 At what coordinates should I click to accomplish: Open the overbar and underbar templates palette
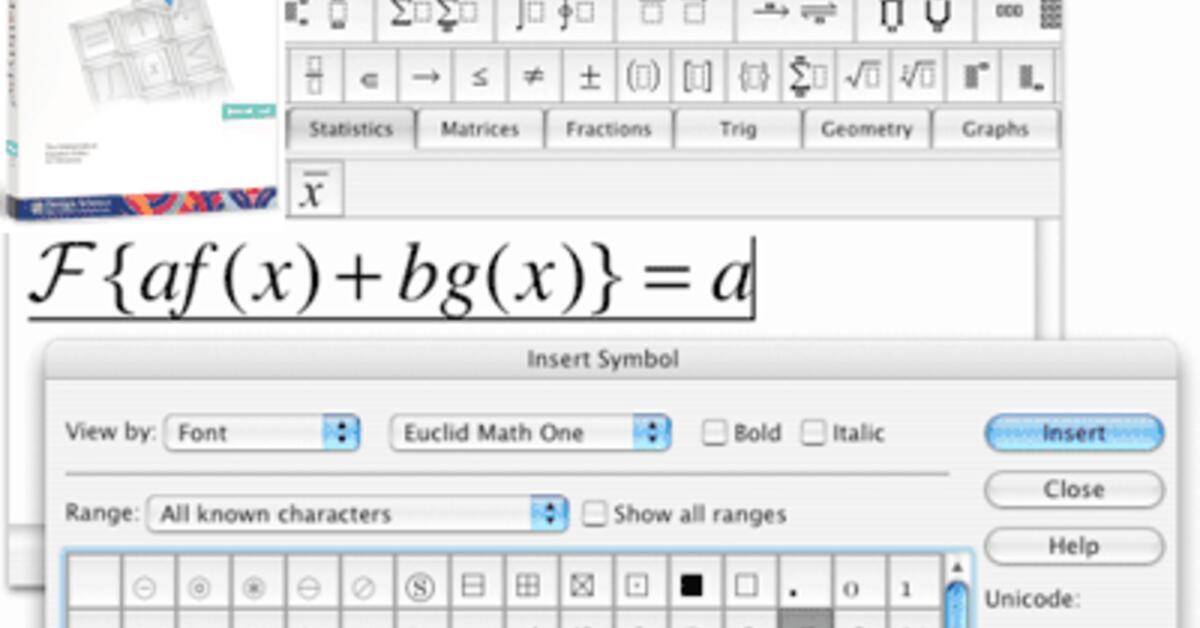point(675,17)
